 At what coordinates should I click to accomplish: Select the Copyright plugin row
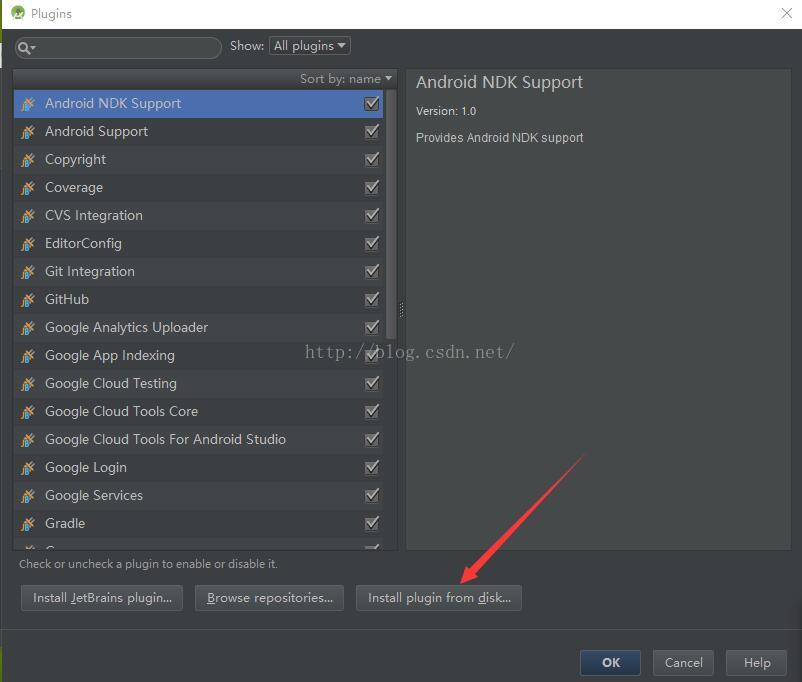[x=198, y=160]
